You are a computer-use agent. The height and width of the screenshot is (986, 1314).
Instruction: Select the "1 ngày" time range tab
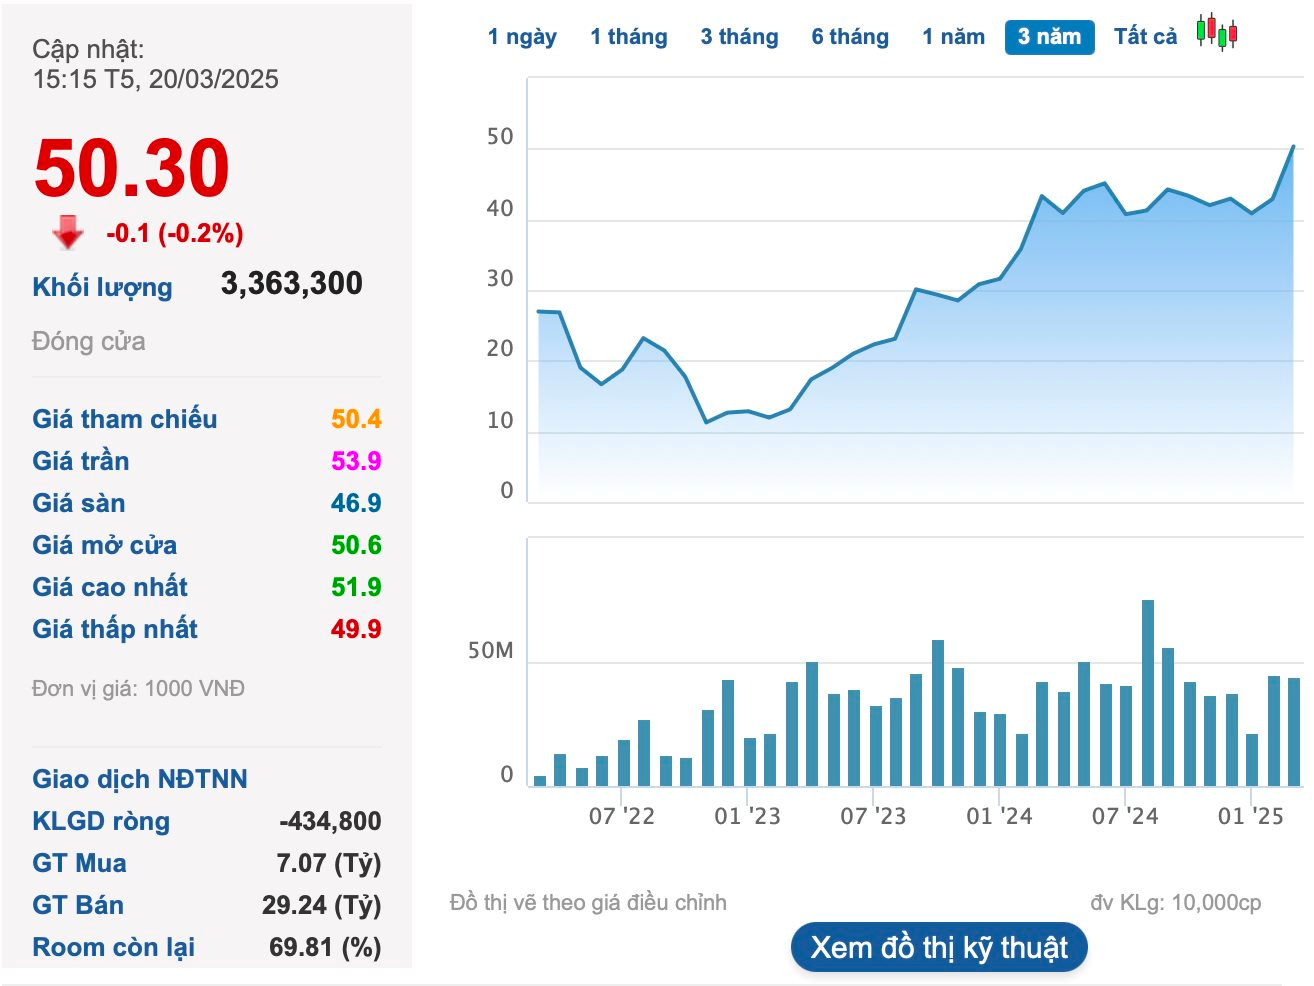(x=522, y=37)
